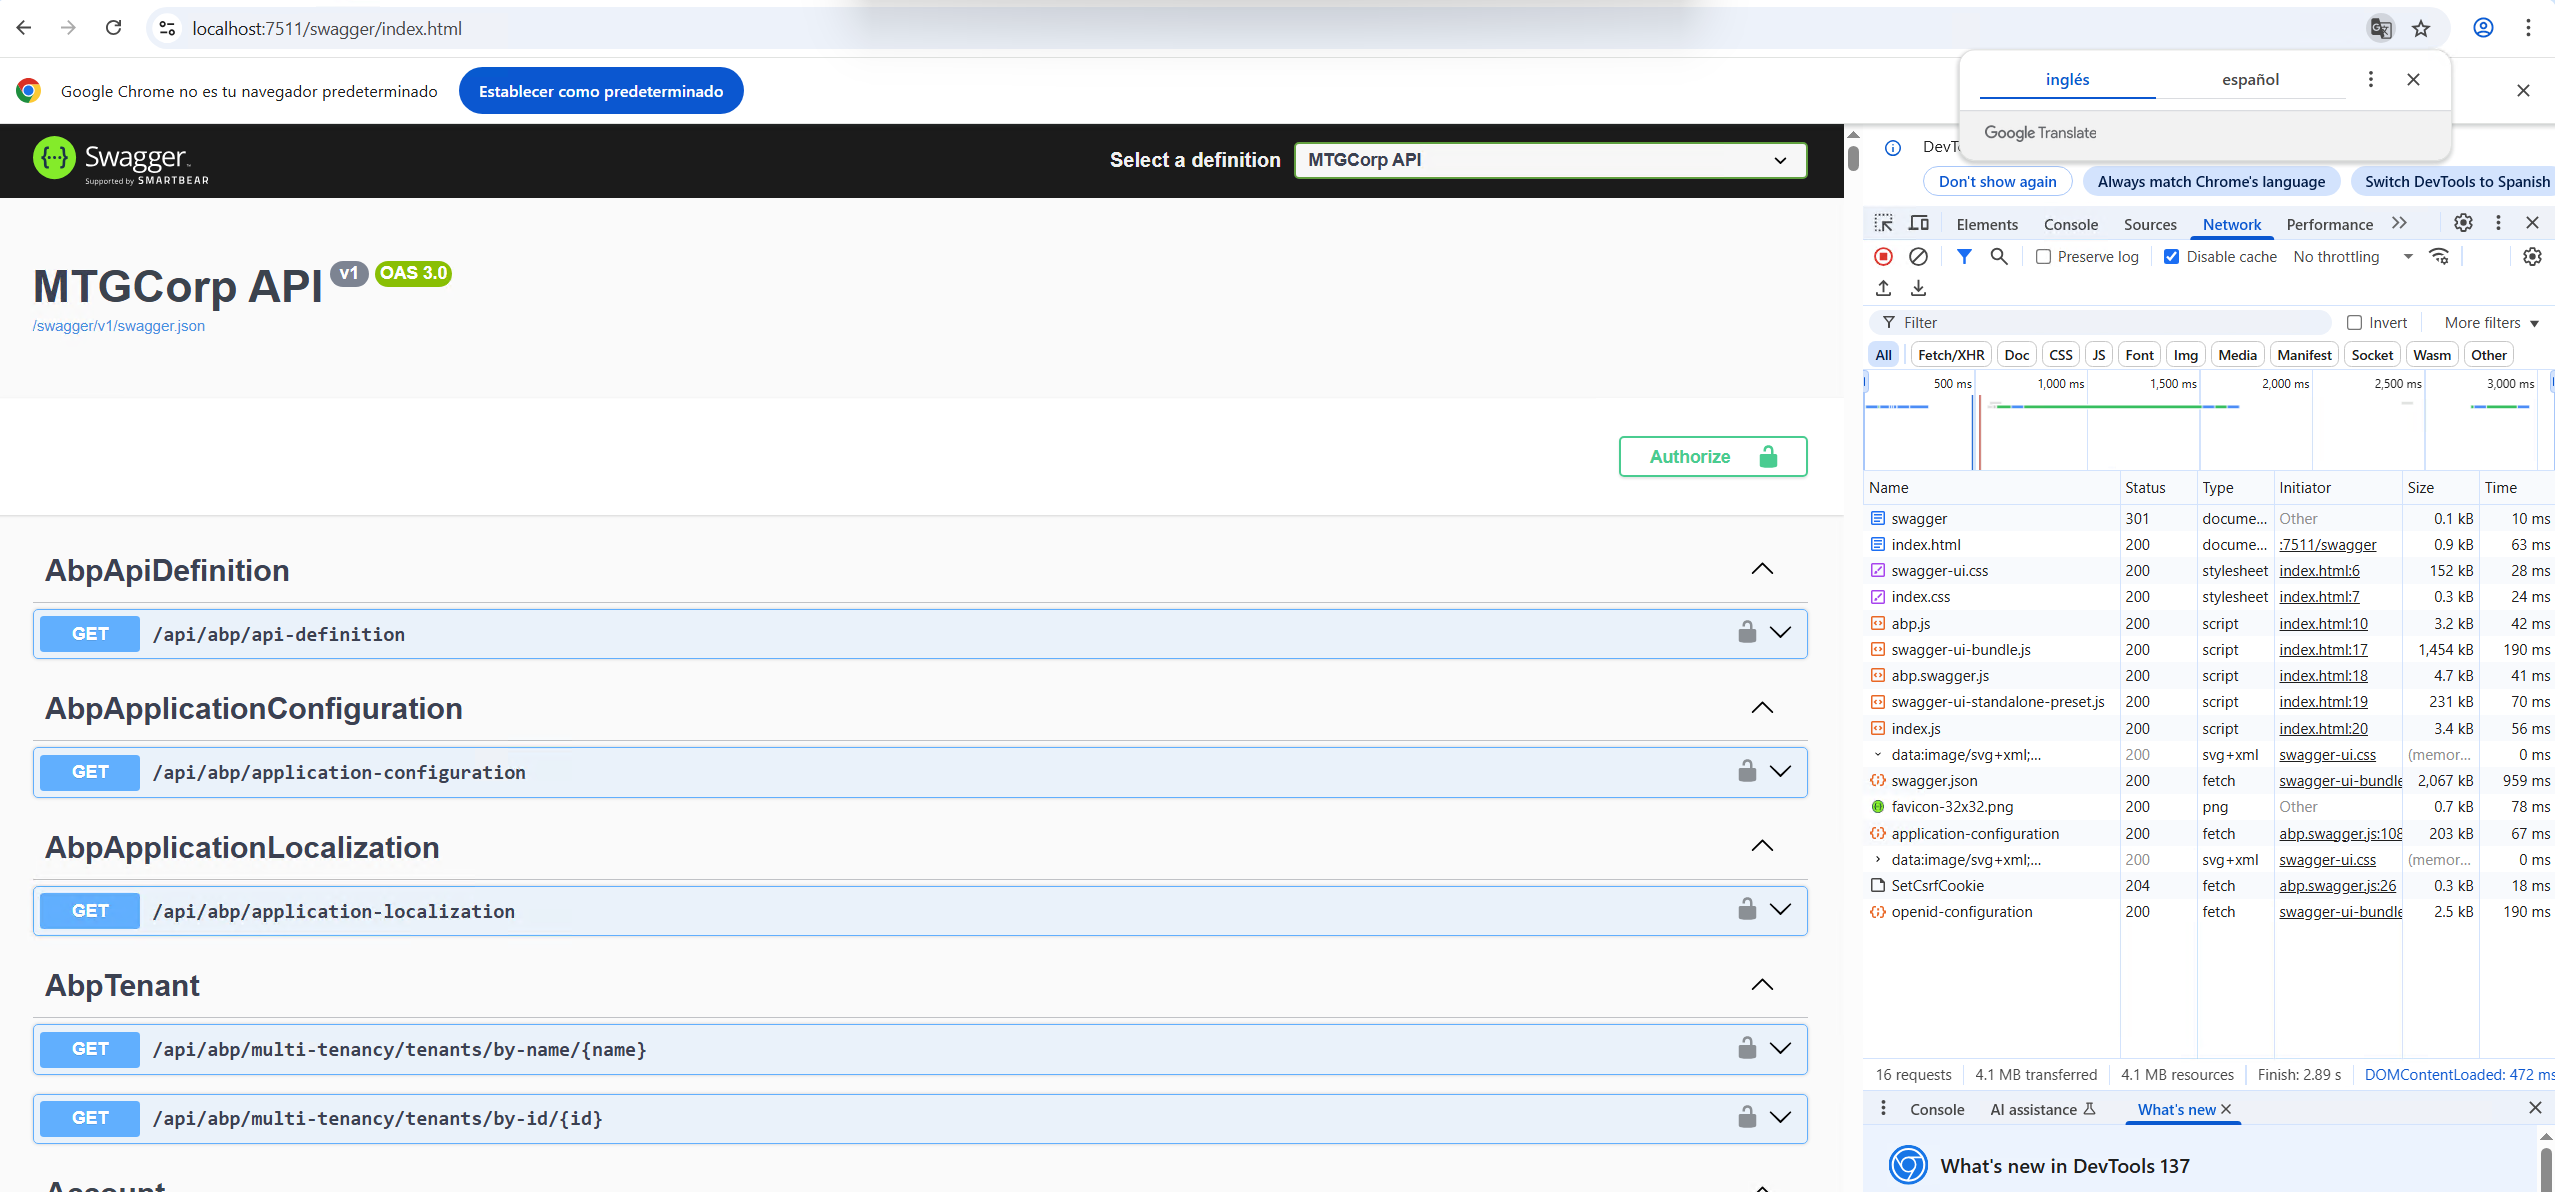Toggle the device toolbar icon
This screenshot has width=2555, height=1192.
click(x=1919, y=223)
